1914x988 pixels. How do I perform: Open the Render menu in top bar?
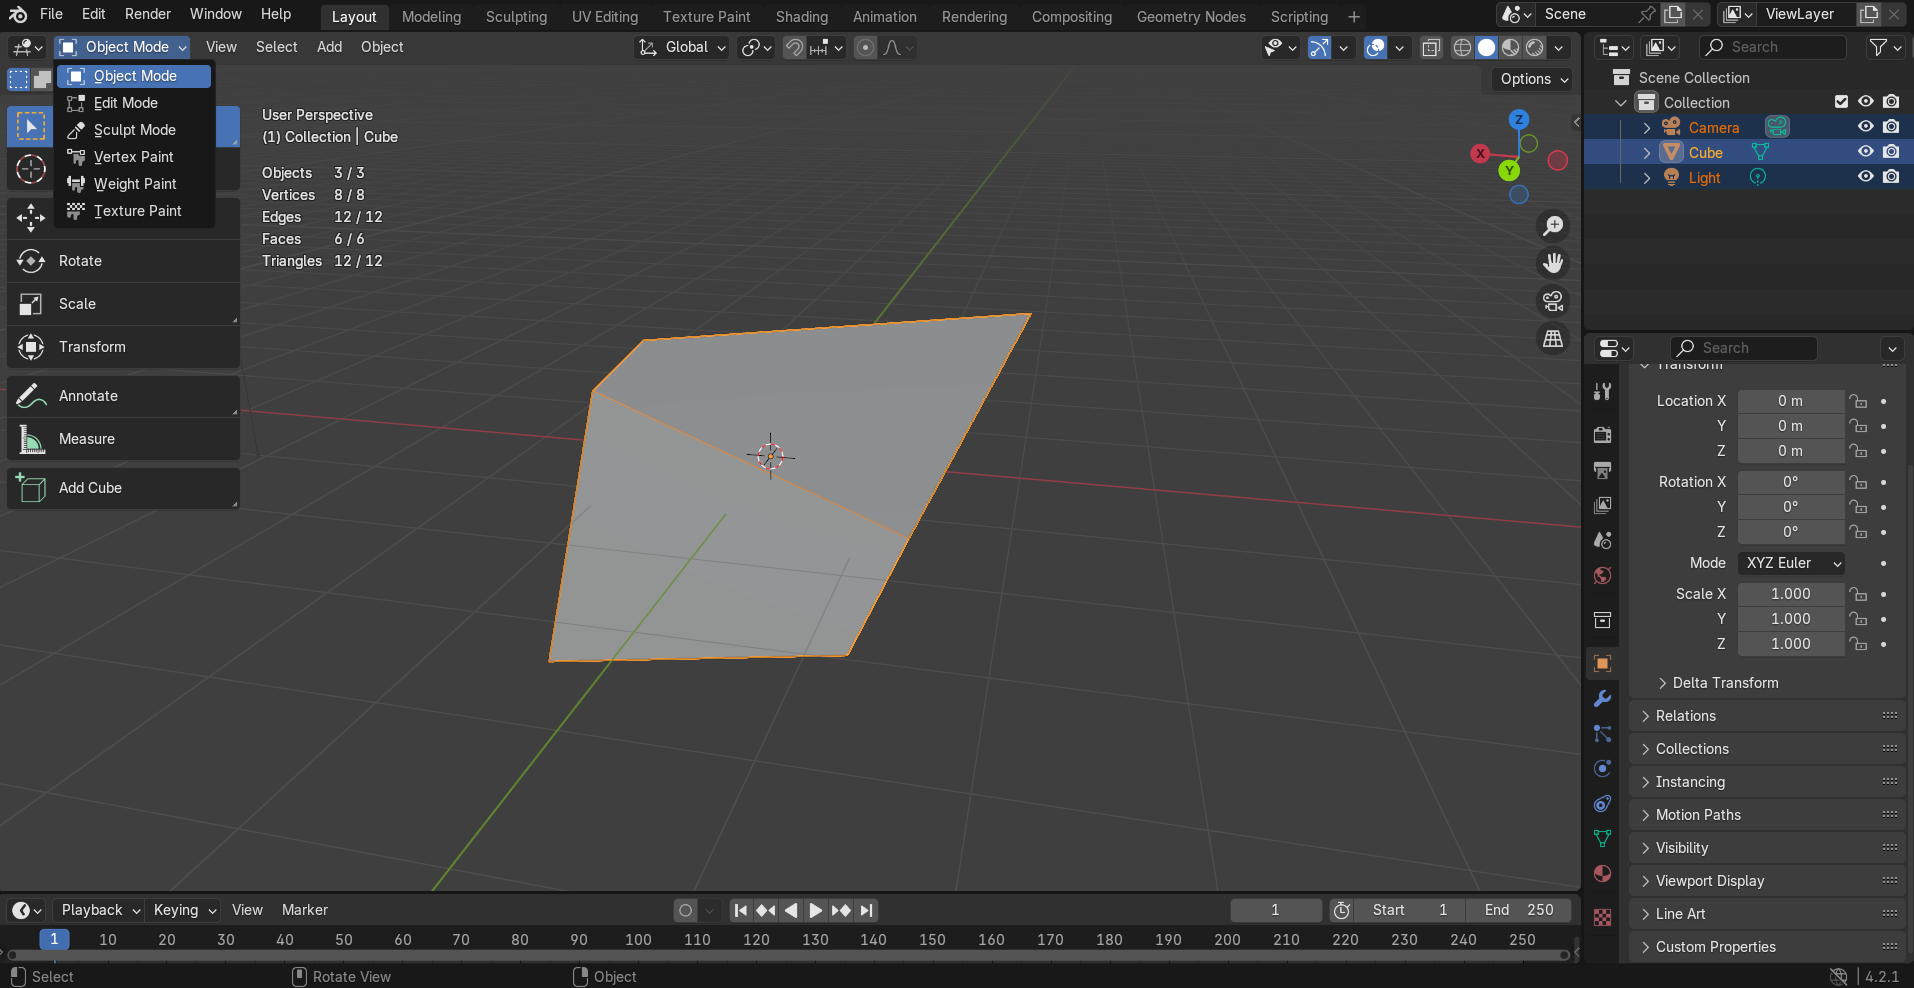(x=148, y=14)
